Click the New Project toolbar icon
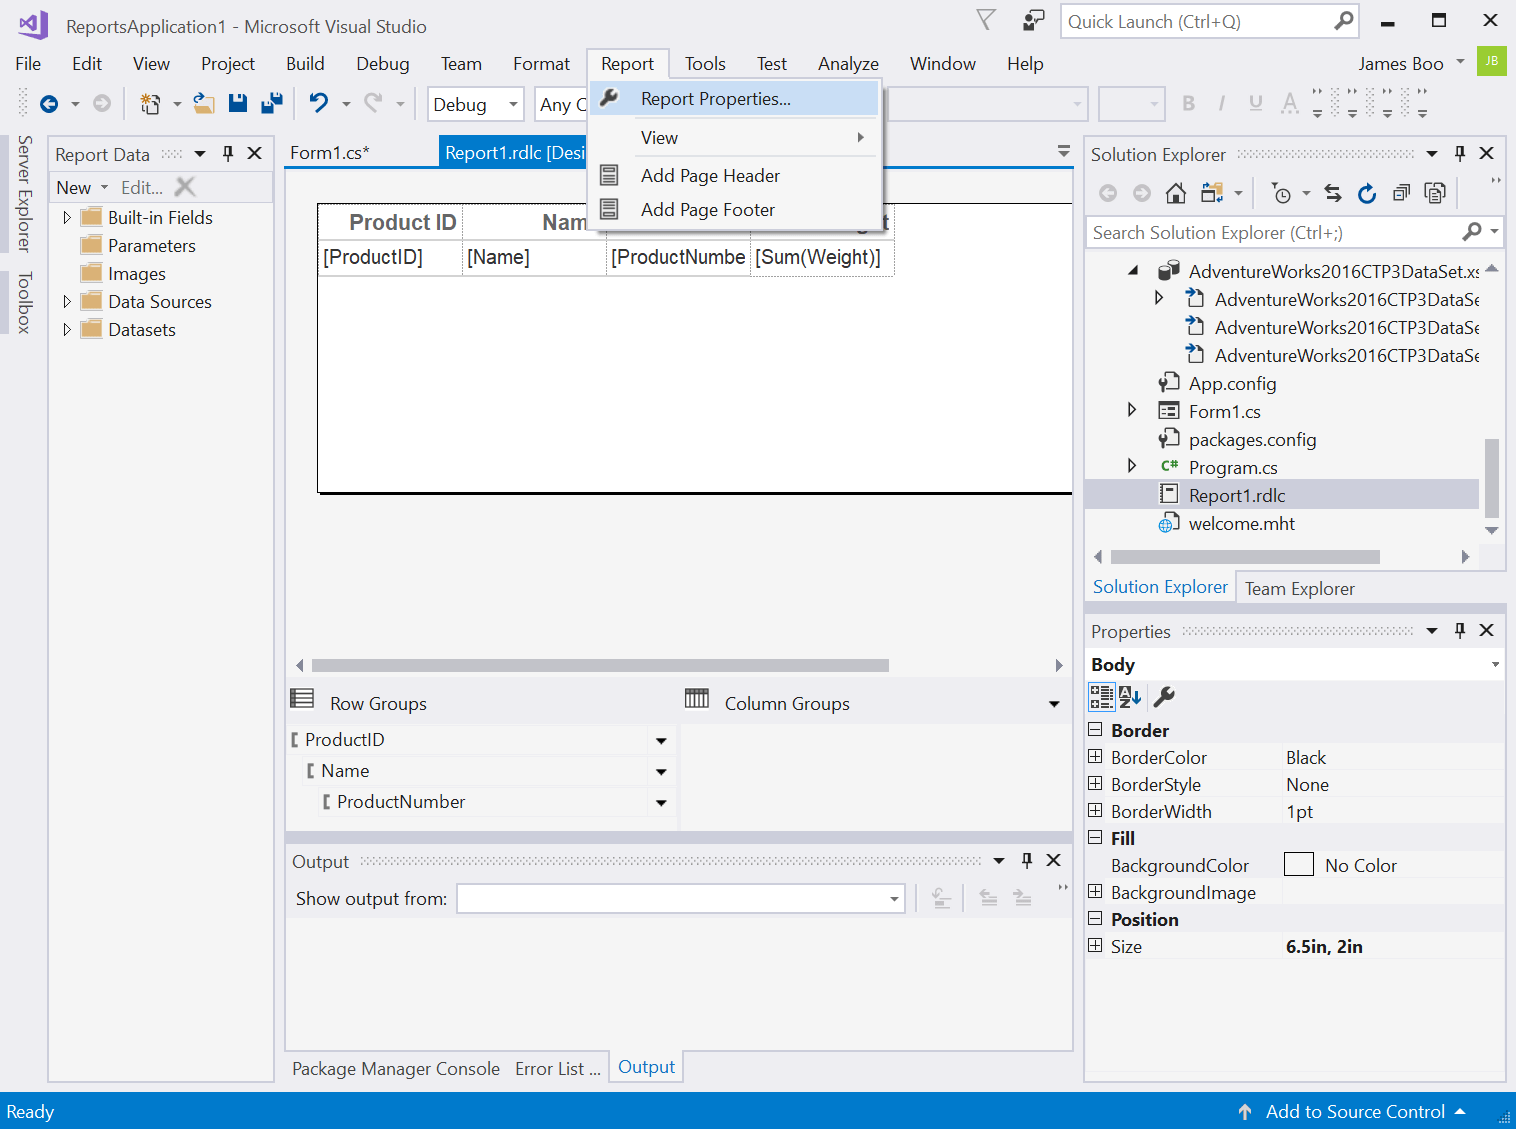Image resolution: width=1516 pixels, height=1129 pixels. point(150,104)
